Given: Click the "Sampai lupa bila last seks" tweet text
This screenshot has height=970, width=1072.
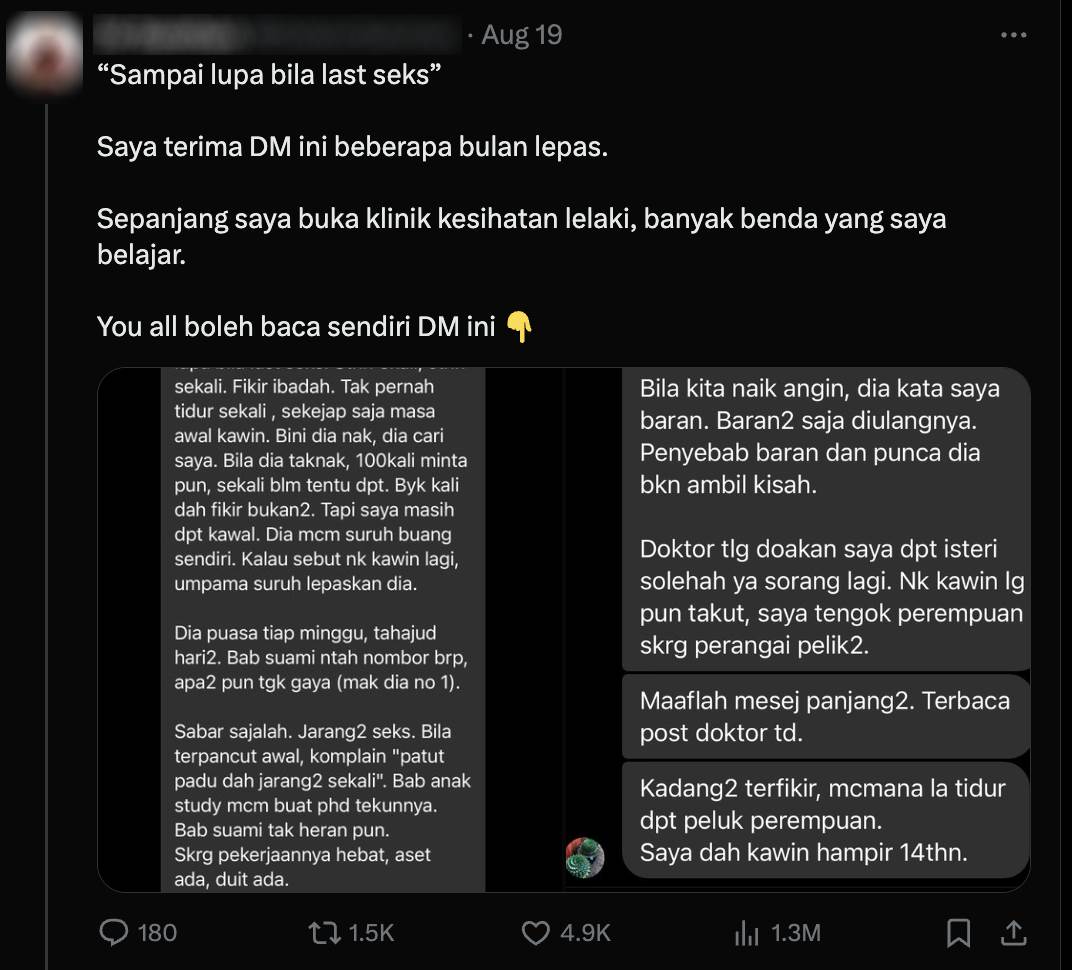Looking at the screenshot, I should [x=269, y=75].
